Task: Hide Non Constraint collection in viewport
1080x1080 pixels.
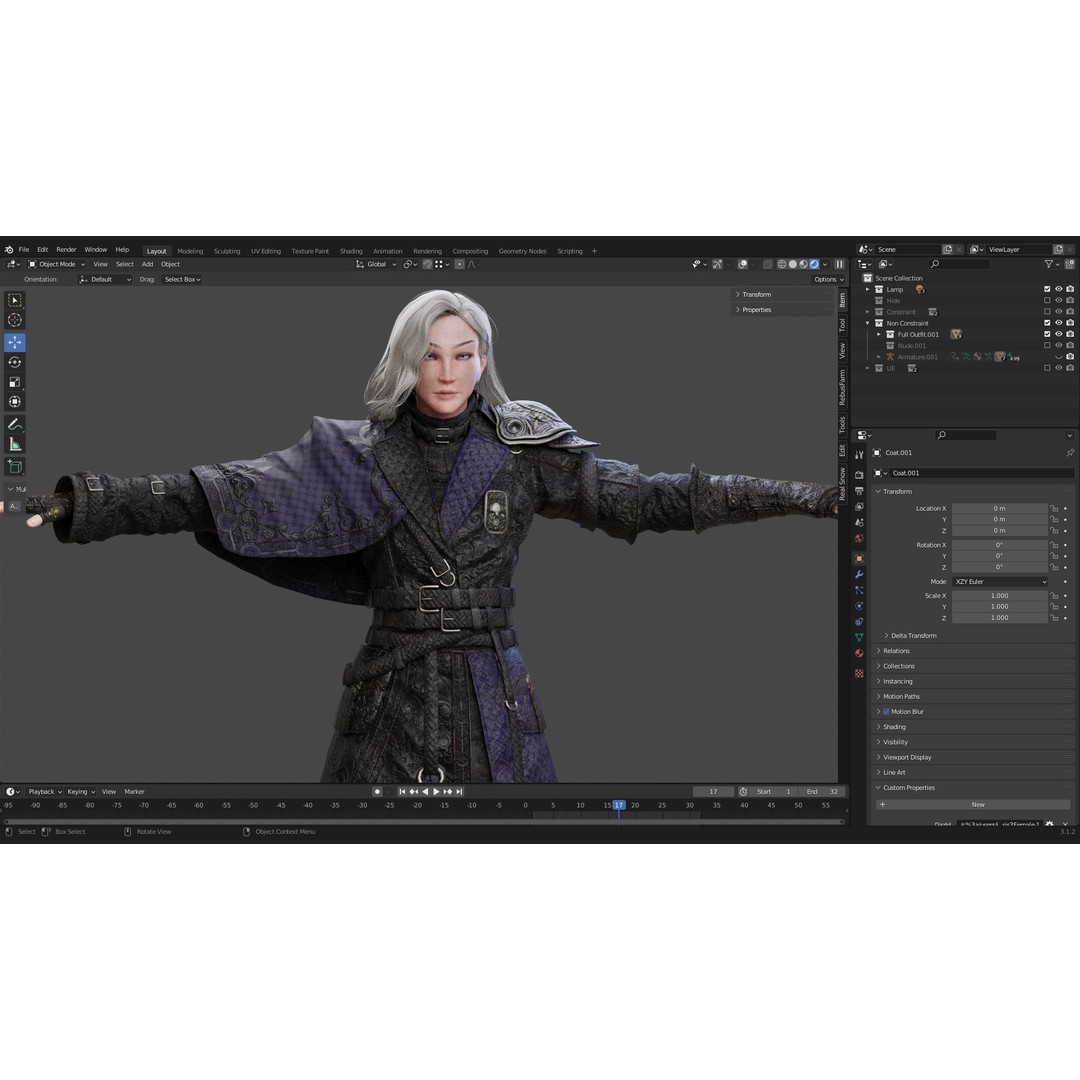Action: pos(1059,324)
